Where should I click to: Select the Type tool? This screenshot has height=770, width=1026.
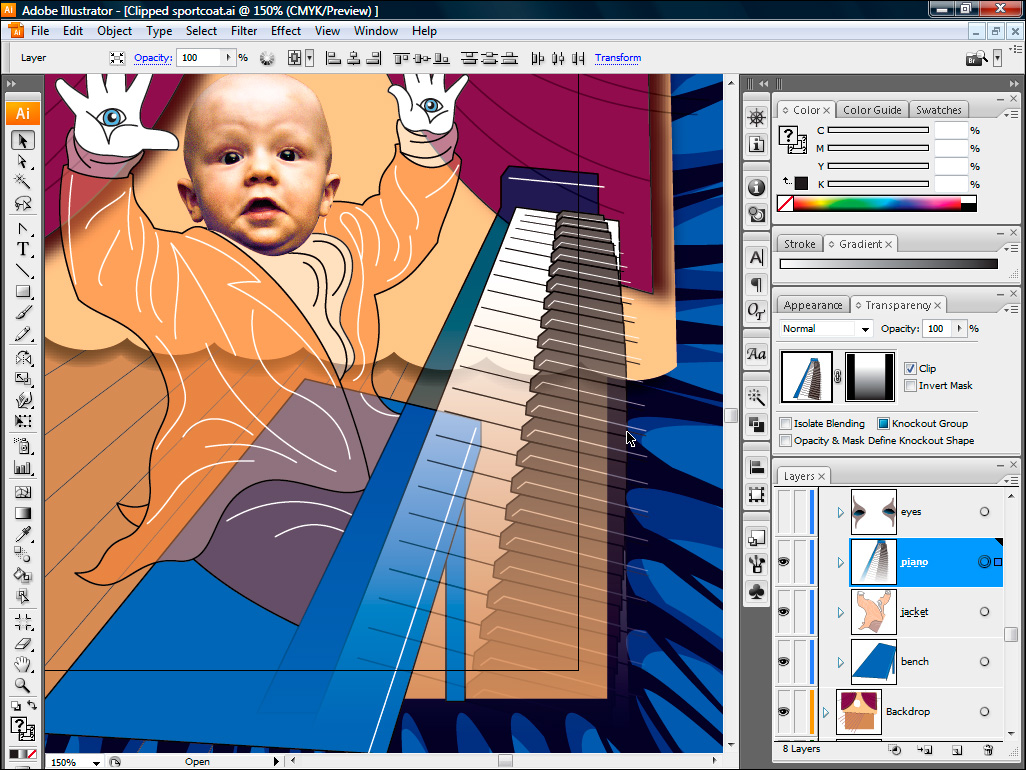(x=22, y=249)
